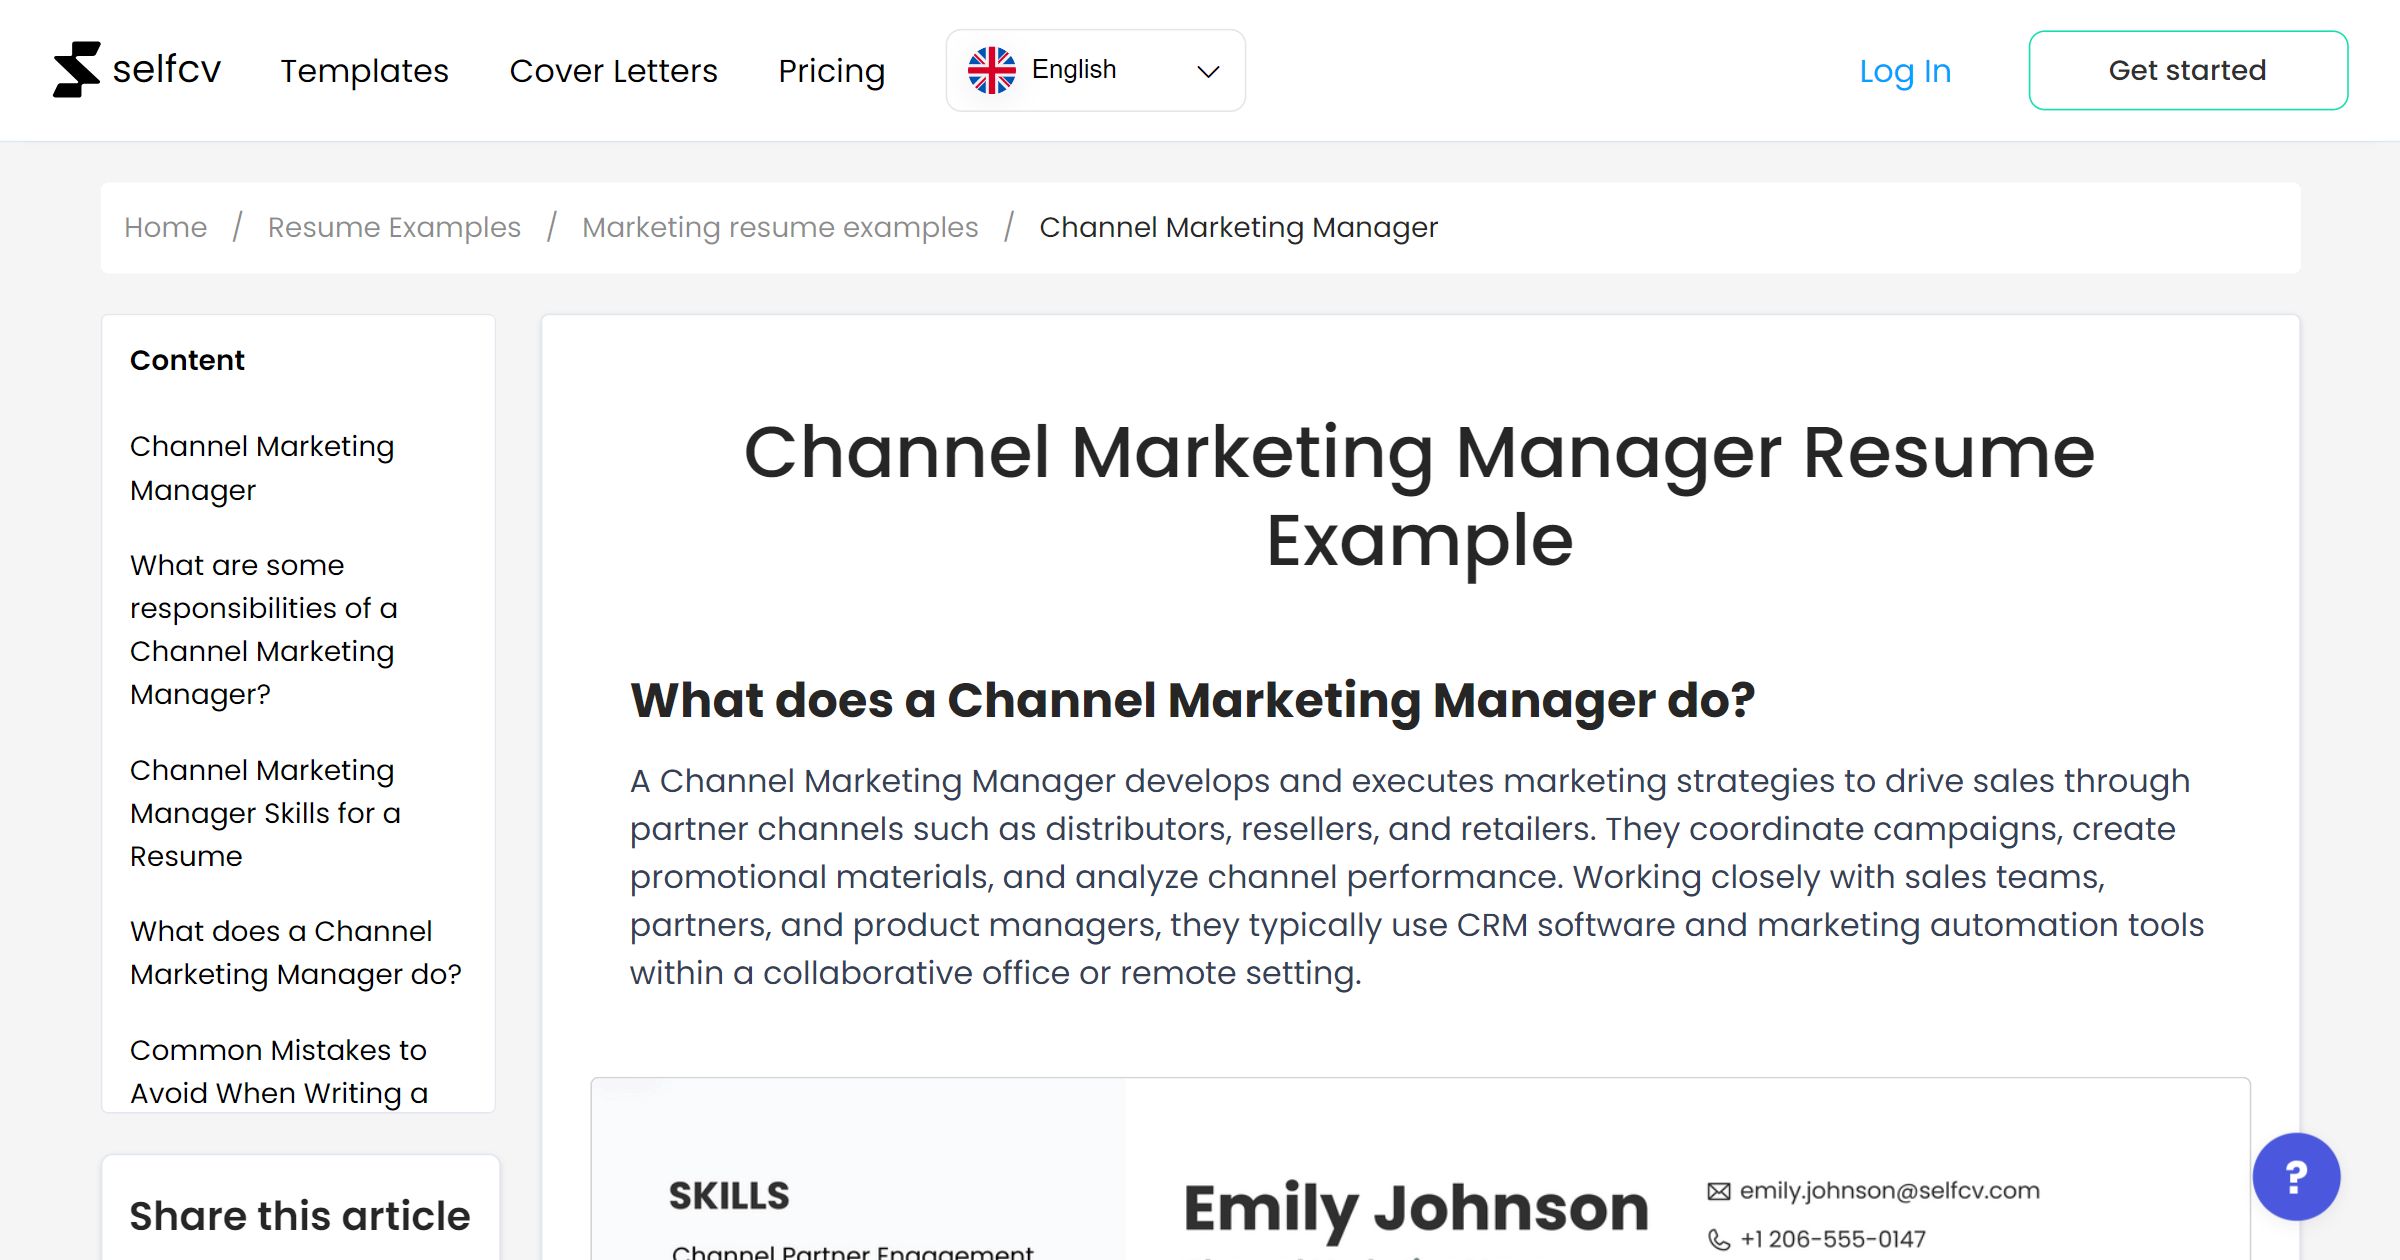2400x1260 pixels.
Task: Click the email envelope icon in resume preview
Action: [1718, 1191]
